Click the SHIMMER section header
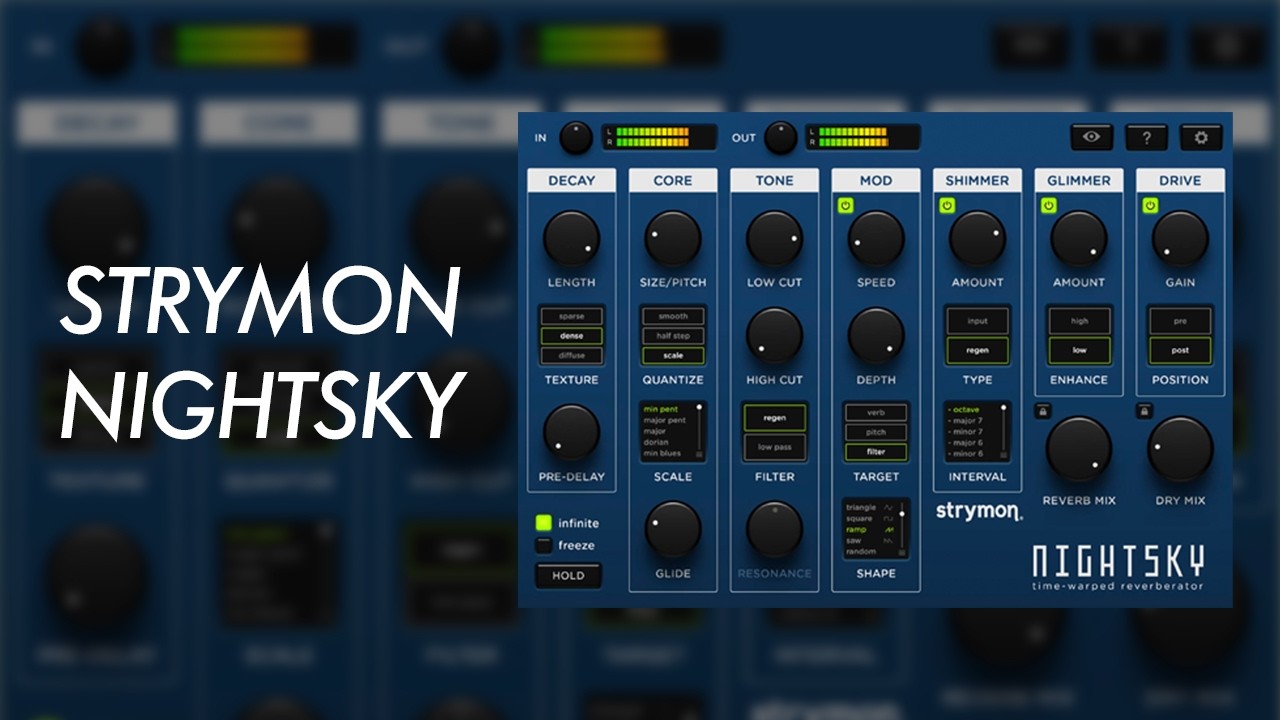The image size is (1280, 720). 977,180
